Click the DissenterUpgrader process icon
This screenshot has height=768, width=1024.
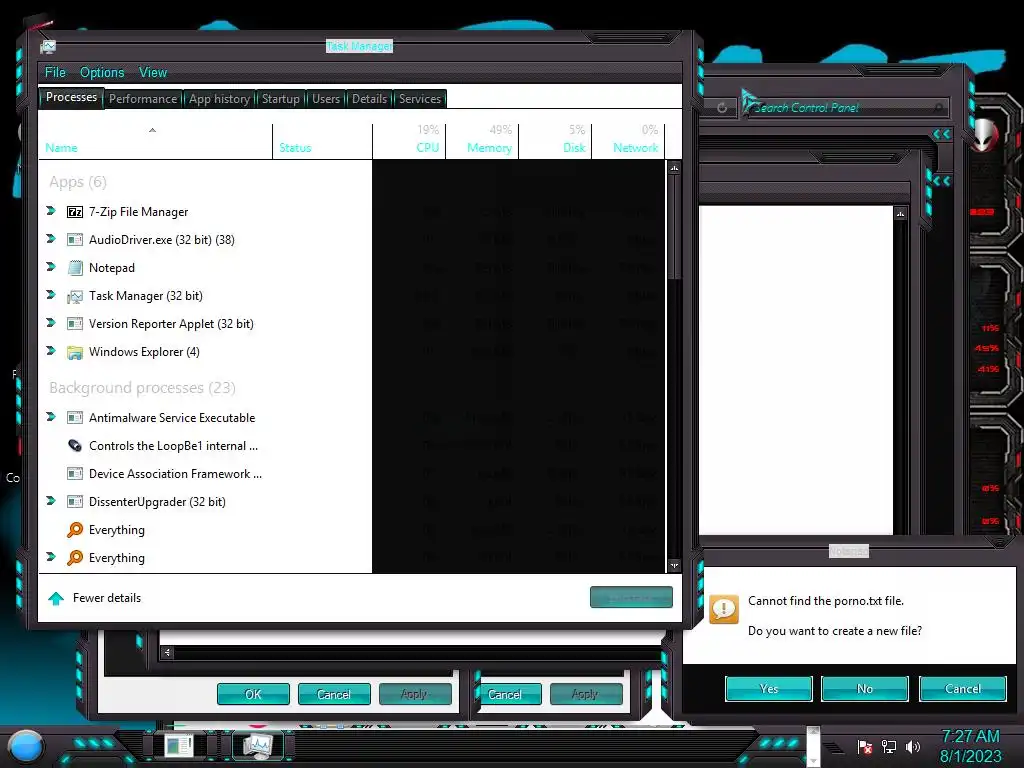75,502
